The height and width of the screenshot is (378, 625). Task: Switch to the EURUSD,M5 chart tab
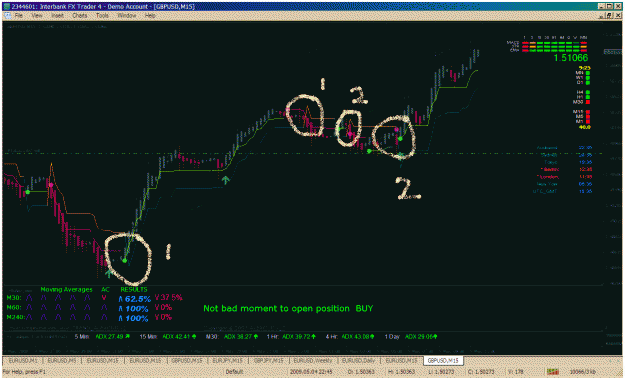tap(62, 360)
